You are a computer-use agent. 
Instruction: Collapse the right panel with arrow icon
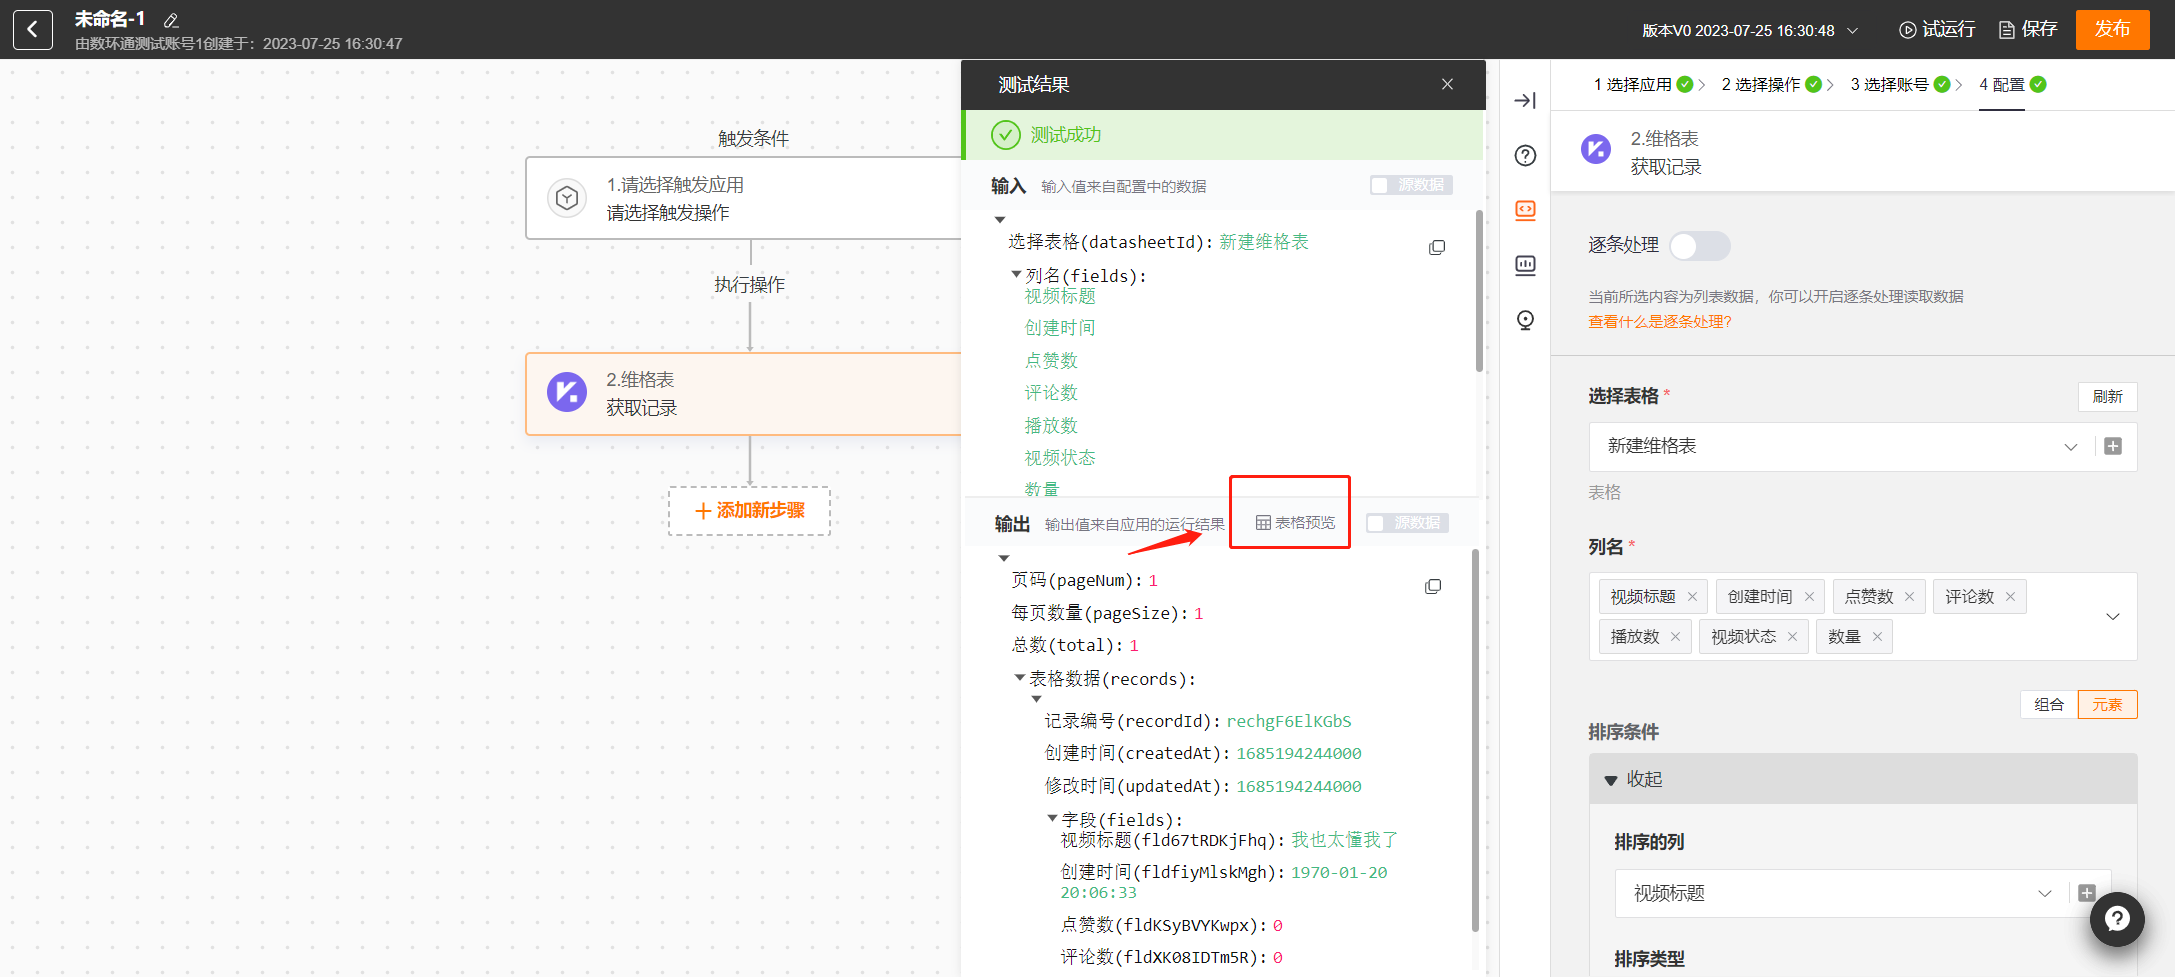pyautogui.click(x=1525, y=100)
